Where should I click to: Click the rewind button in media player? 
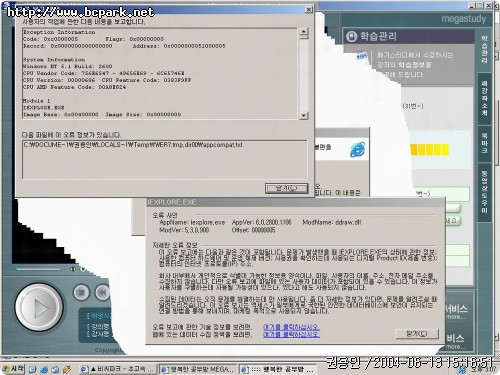point(102,293)
